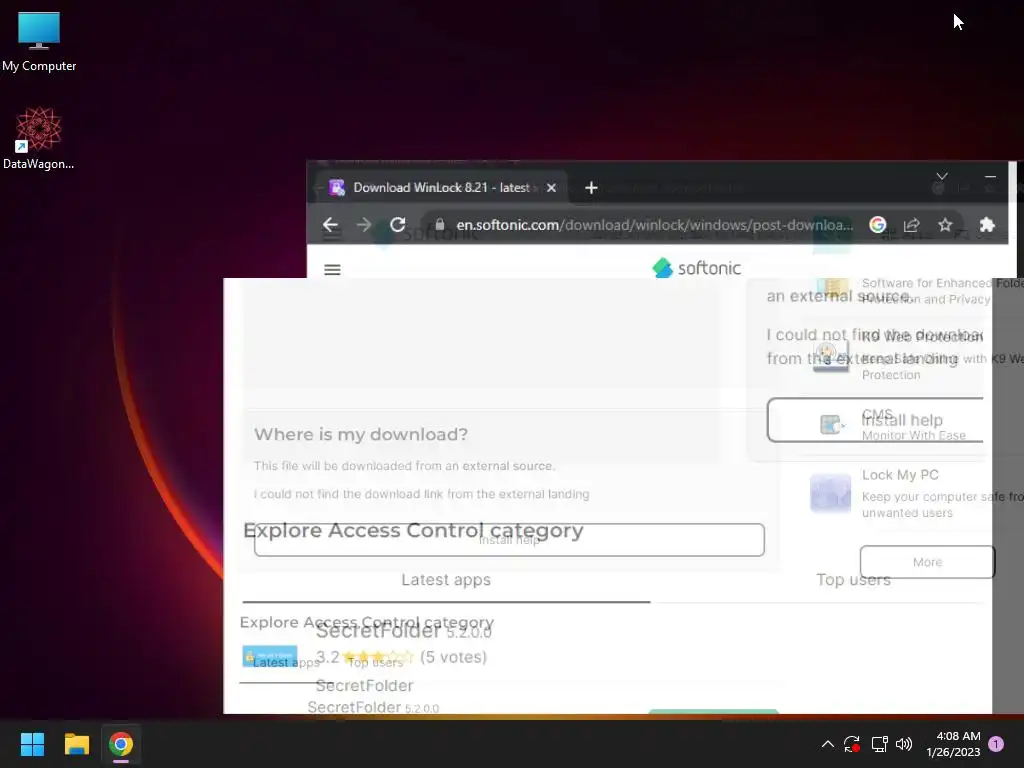This screenshot has width=1024, height=768.
Task: Open the notification badge showing 1
Action: (x=996, y=744)
